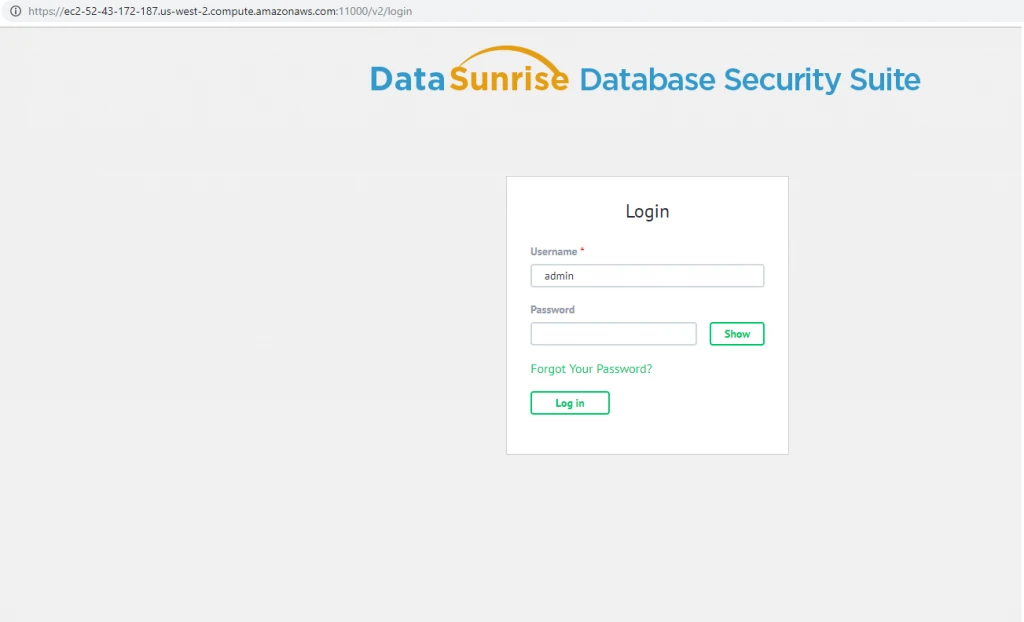Image resolution: width=1024 pixels, height=622 pixels.
Task: Click the Database Security Suite title text
Action: tap(750, 79)
